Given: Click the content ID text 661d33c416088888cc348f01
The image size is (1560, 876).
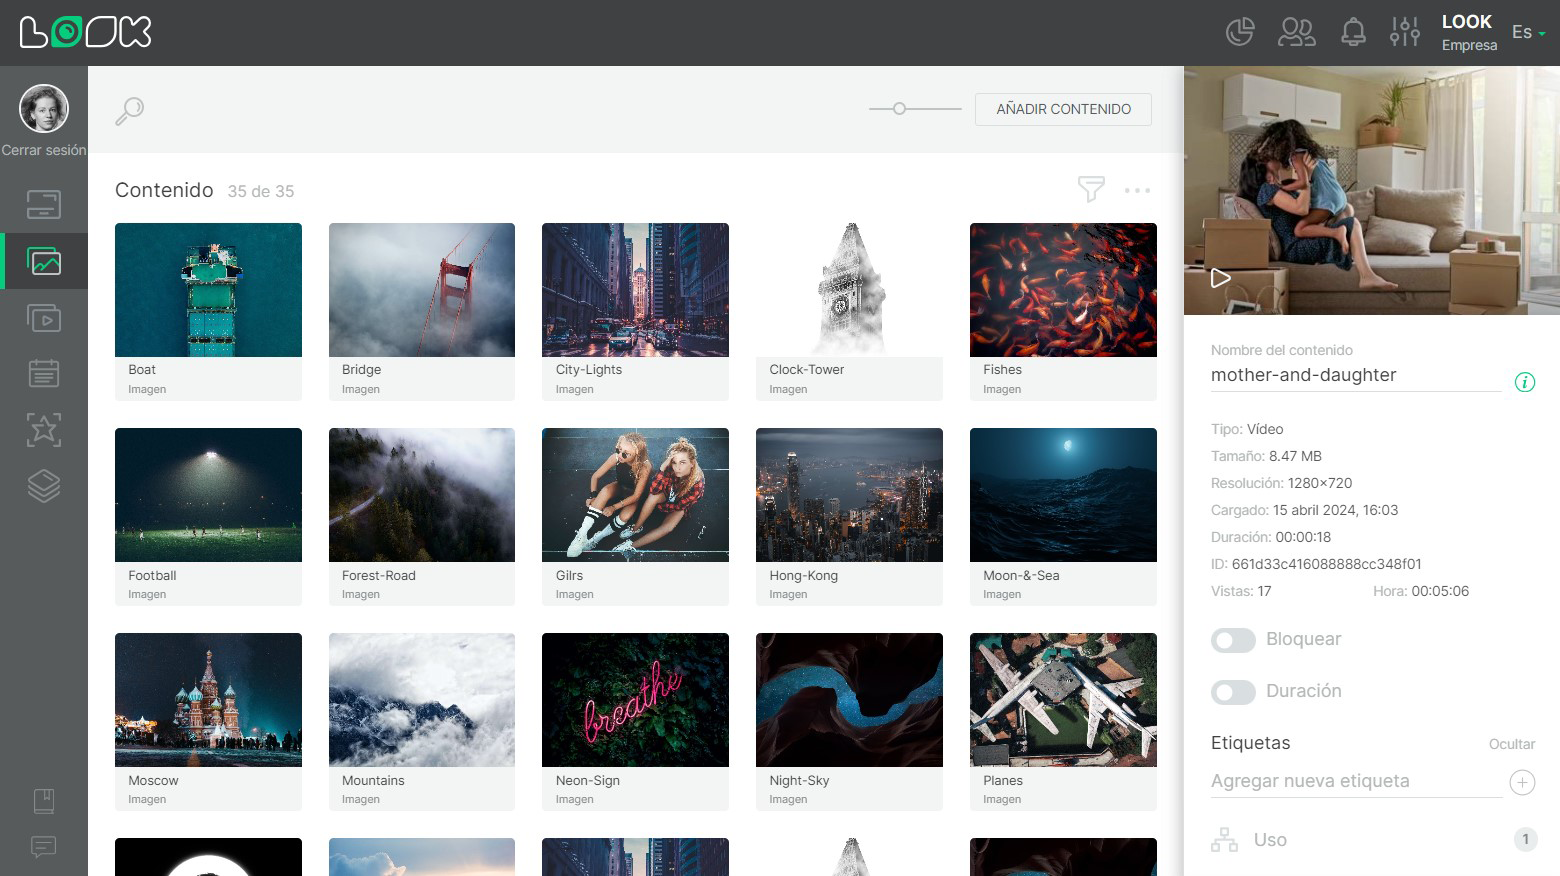Looking at the screenshot, I should tap(1326, 564).
